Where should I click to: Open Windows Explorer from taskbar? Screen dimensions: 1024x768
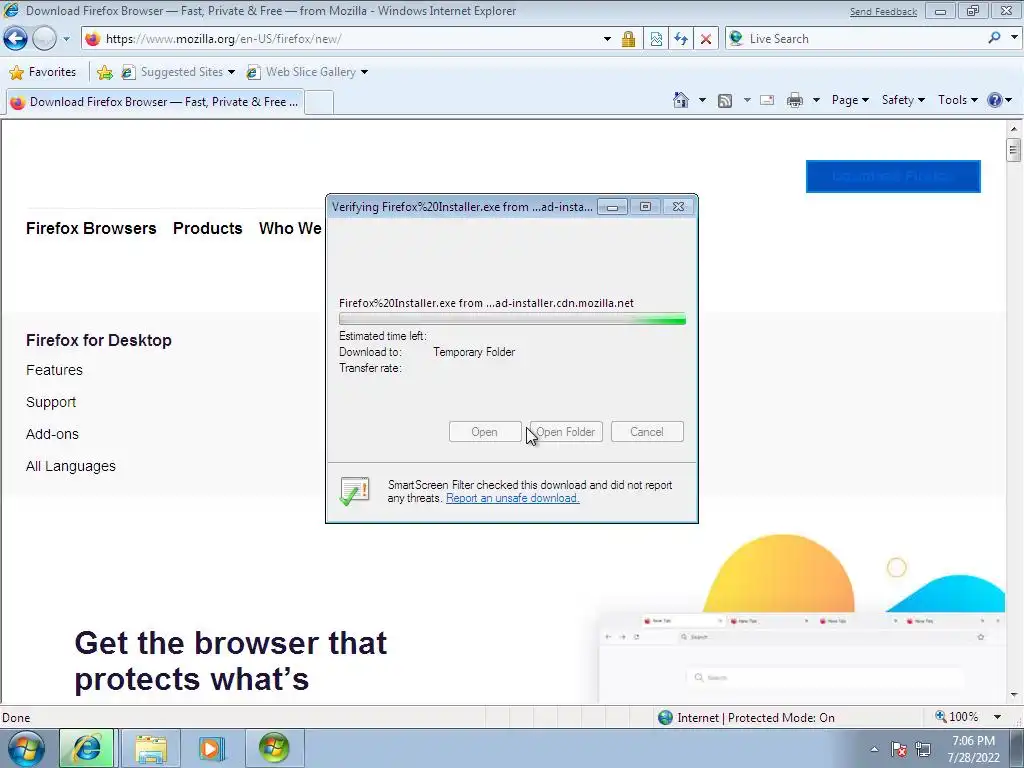(151, 748)
